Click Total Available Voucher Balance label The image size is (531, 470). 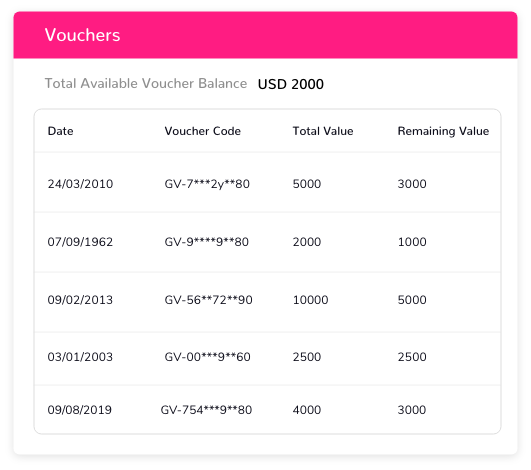(x=146, y=83)
